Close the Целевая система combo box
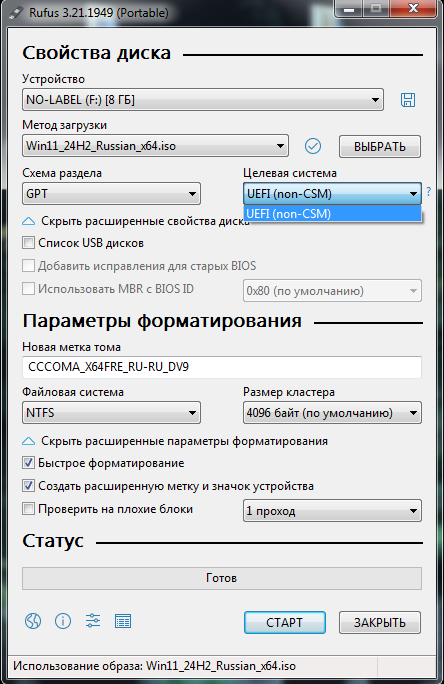The width and height of the screenshot is (444, 684). [x=332, y=194]
